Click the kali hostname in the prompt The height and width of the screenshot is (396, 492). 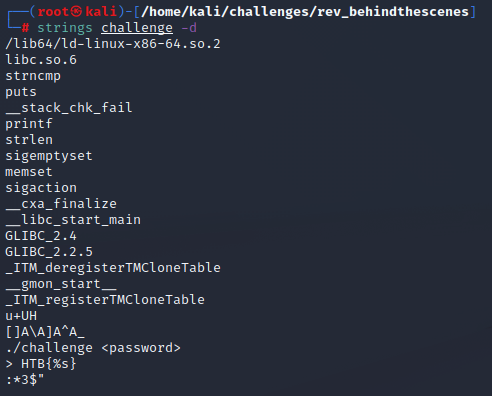[101, 12]
